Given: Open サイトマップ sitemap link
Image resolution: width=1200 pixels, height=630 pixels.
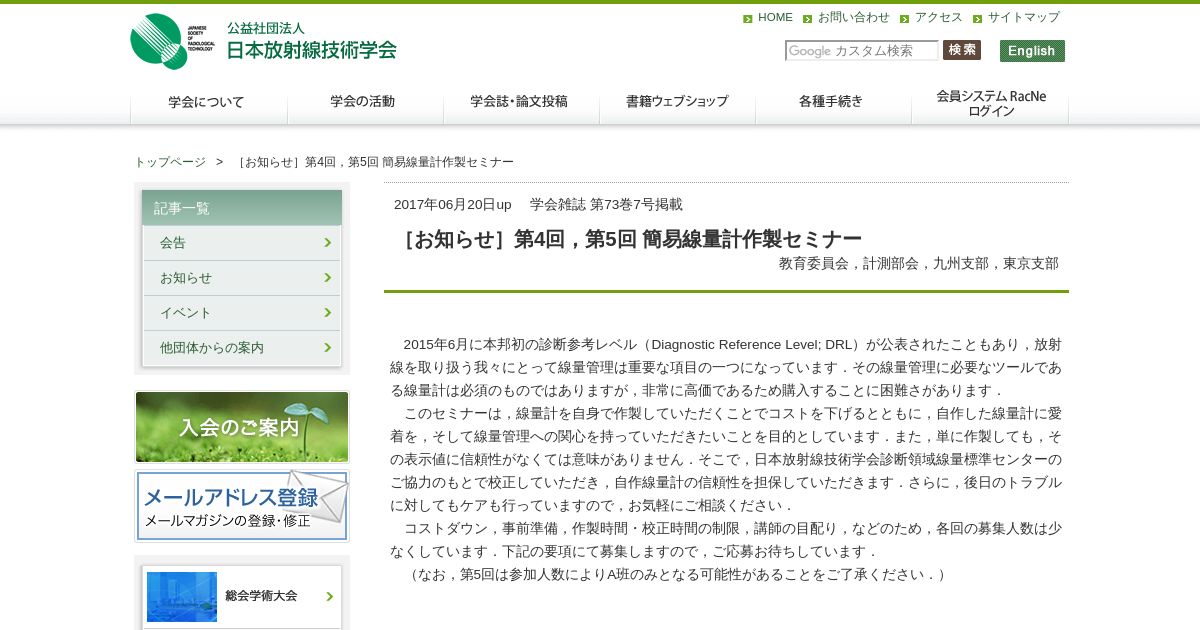Looking at the screenshot, I should point(1024,18).
